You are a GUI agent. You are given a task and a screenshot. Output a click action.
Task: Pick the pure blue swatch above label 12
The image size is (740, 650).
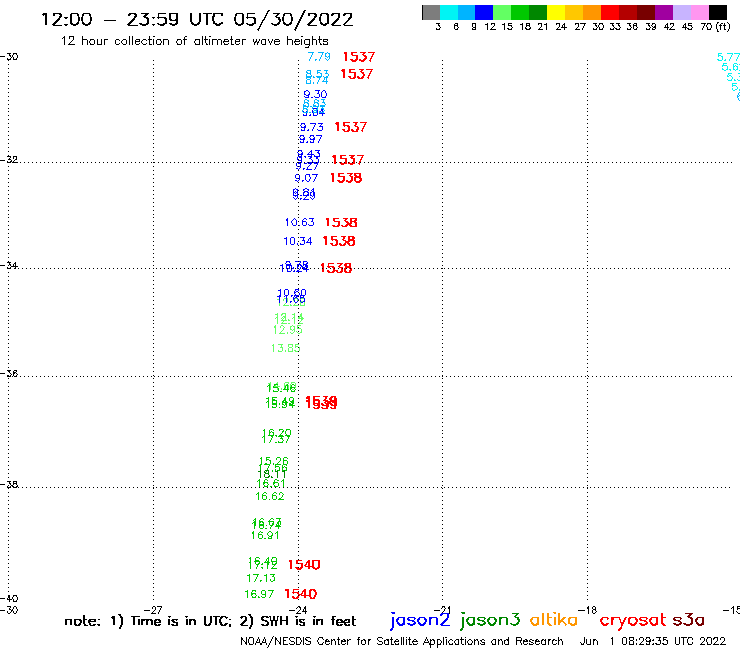484,12
